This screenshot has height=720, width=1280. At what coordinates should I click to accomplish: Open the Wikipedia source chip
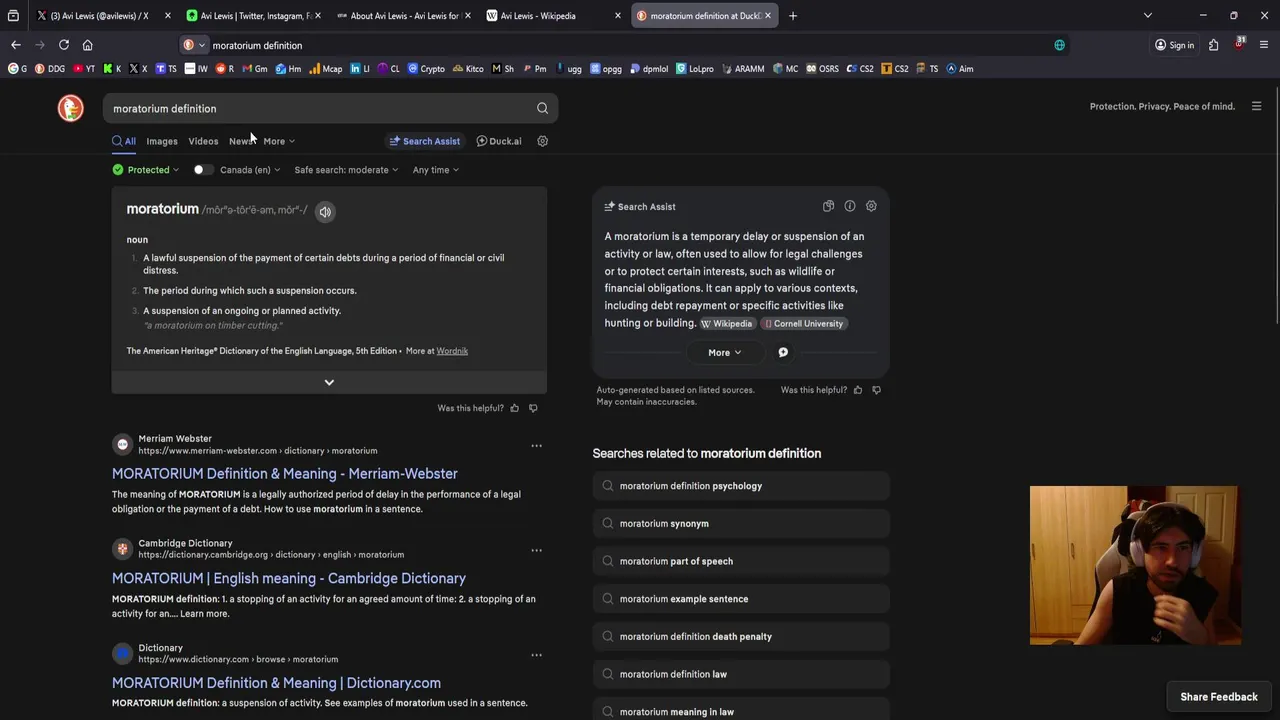(727, 324)
